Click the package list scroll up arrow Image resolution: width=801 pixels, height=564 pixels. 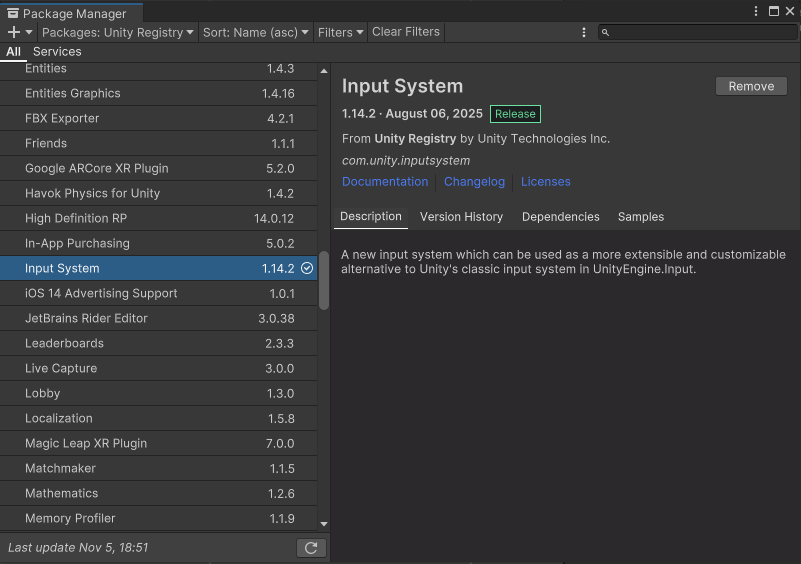(x=324, y=71)
